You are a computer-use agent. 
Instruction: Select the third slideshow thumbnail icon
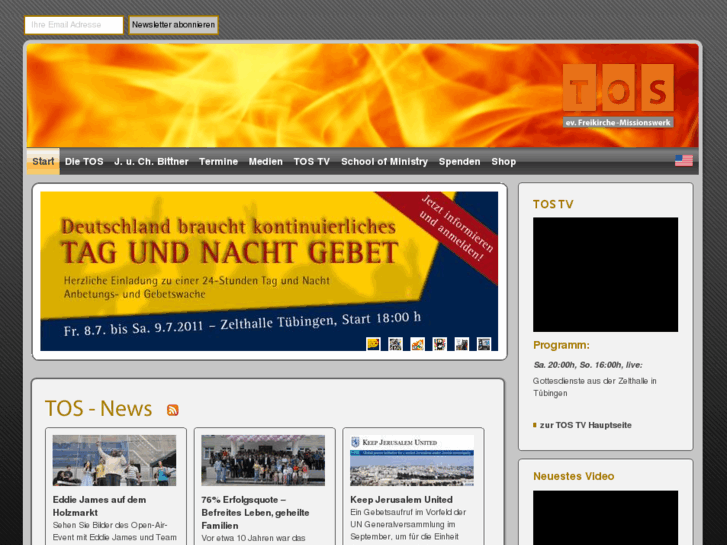coord(418,344)
